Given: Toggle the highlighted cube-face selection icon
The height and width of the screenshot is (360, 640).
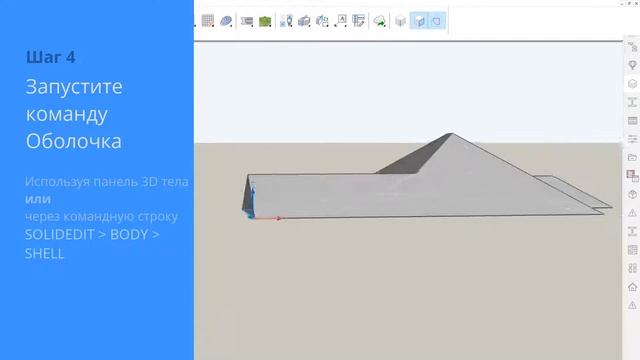Looking at the screenshot, I should pyautogui.click(x=419, y=21).
